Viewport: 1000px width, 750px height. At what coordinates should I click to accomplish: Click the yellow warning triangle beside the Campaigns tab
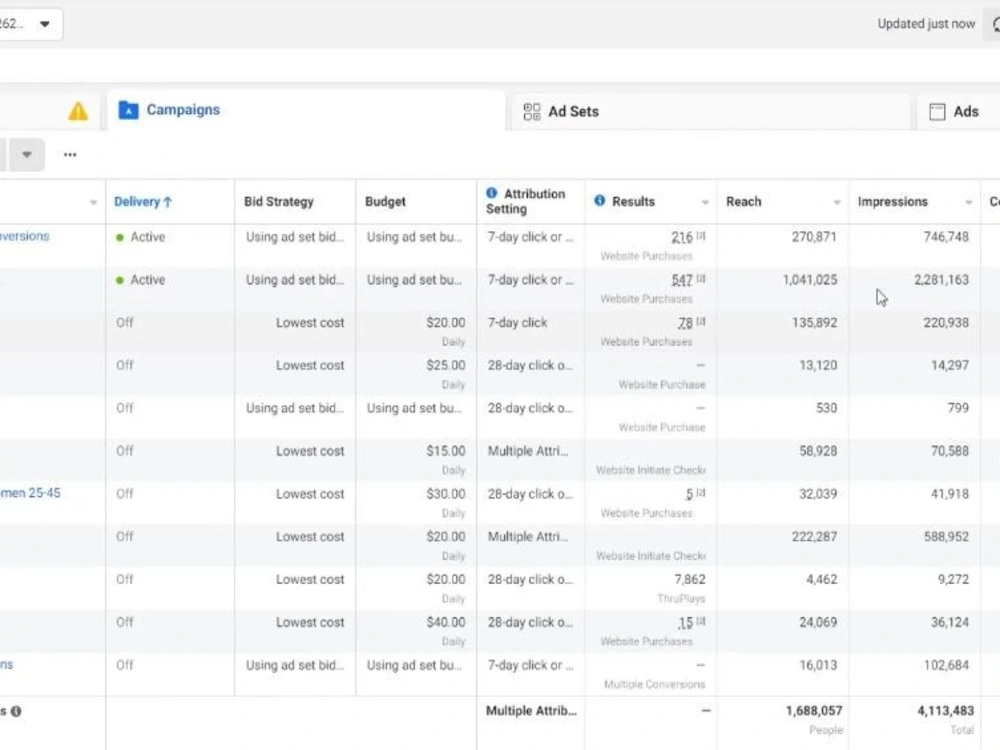(78, 112)
